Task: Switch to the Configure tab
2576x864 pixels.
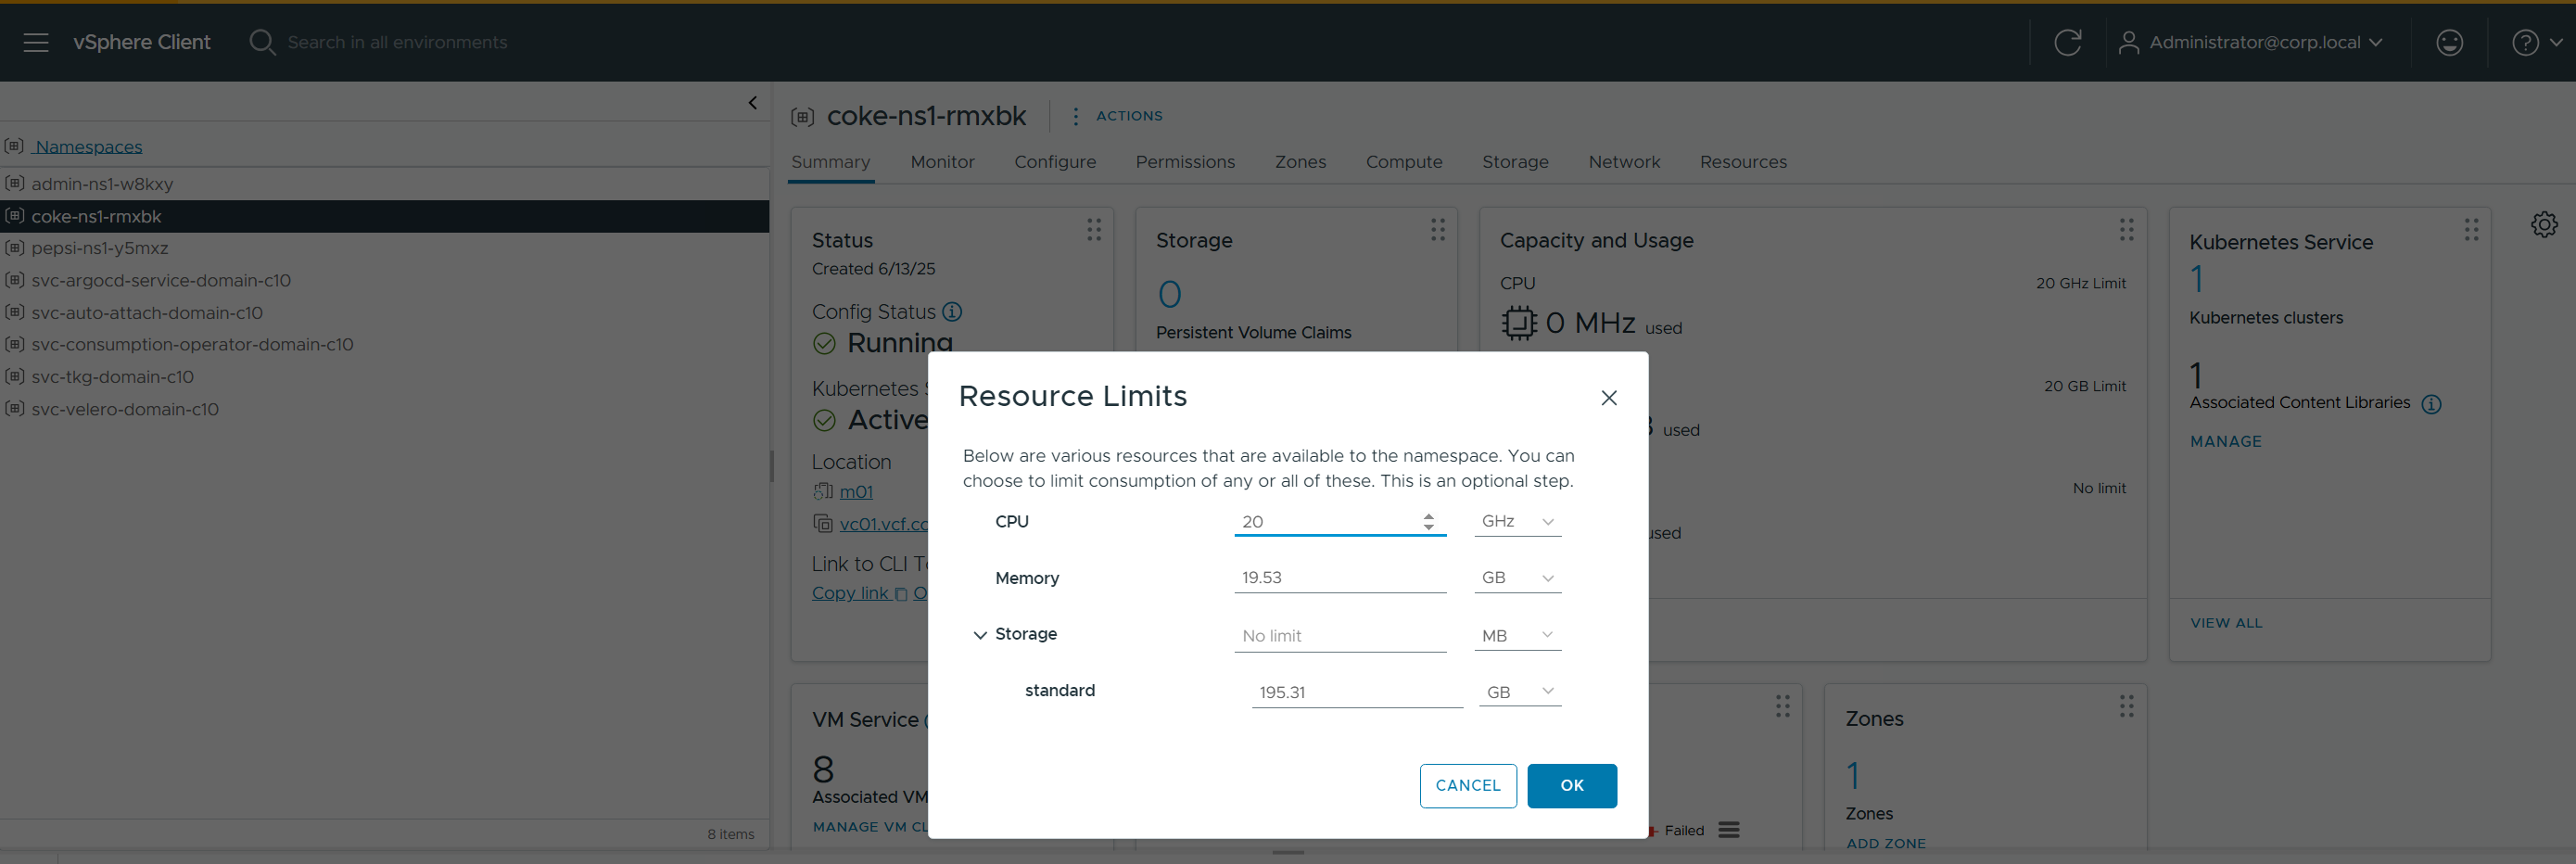Action: click(x=1054, y=162)
